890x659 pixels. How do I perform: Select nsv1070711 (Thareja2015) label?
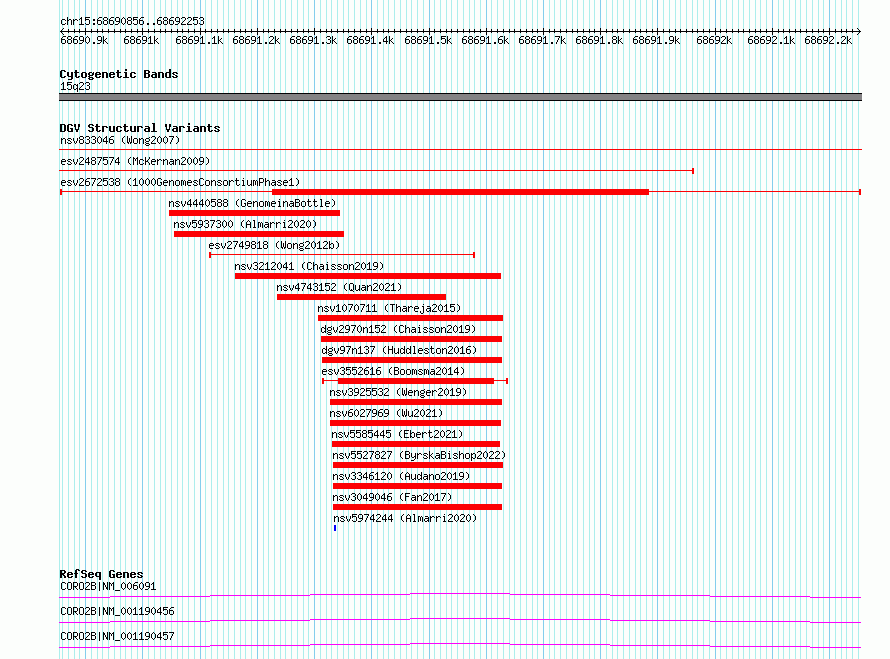pyautogui.click(x=389, y=308)
